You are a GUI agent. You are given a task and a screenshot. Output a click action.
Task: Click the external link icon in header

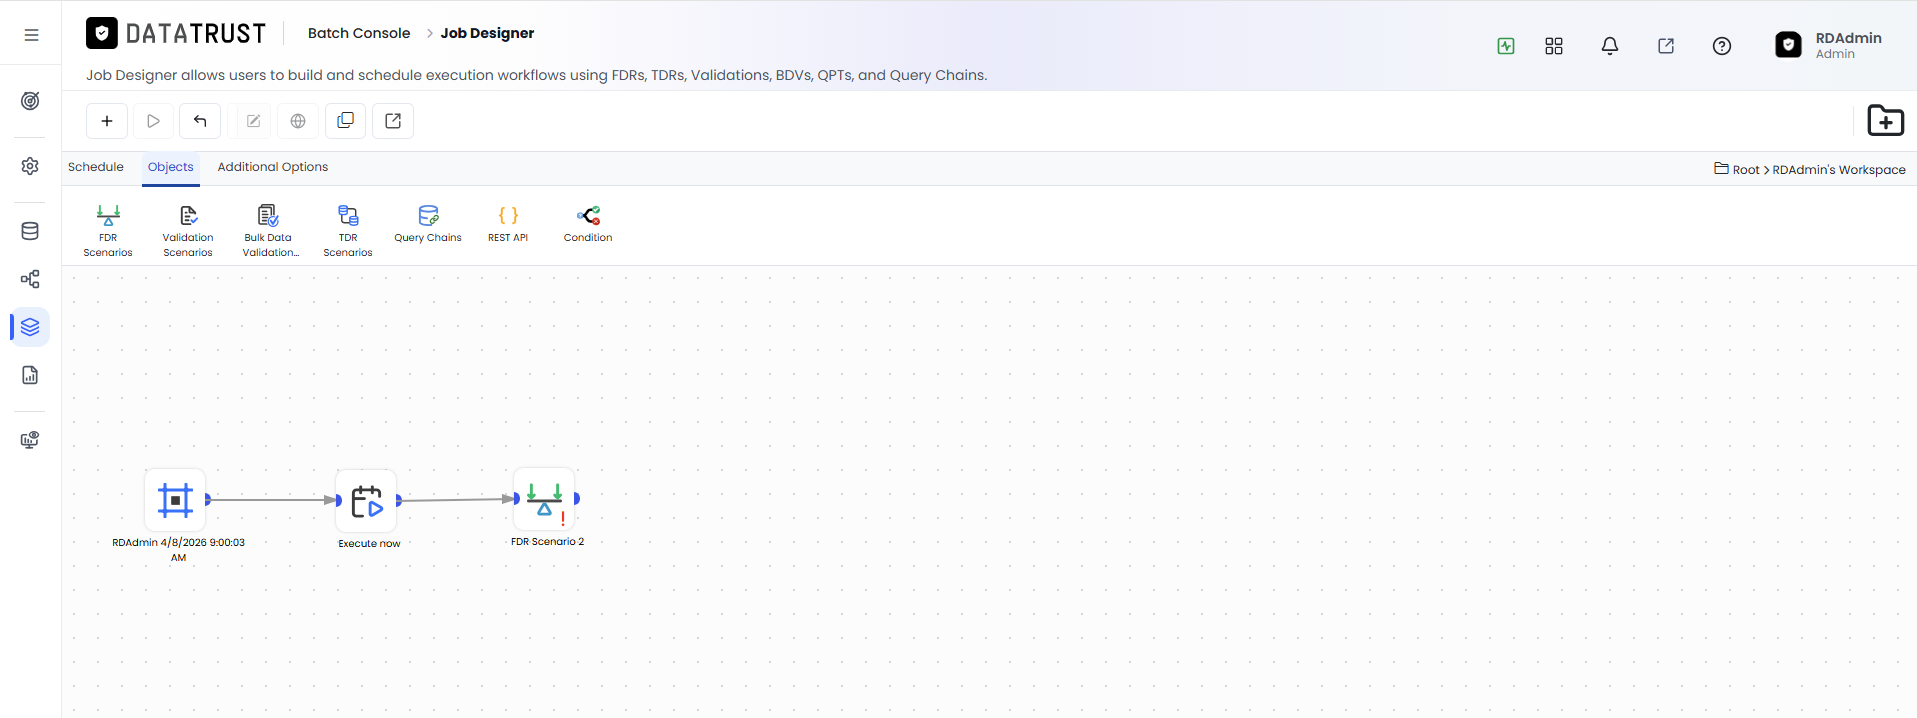tap(1666, 46)
